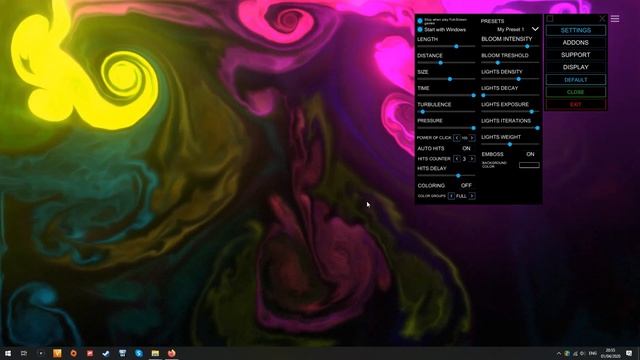This screenshot has height=360, width=640.
Task: Click the Bloom Treshold slider handle
Action: tap(498, 63)
